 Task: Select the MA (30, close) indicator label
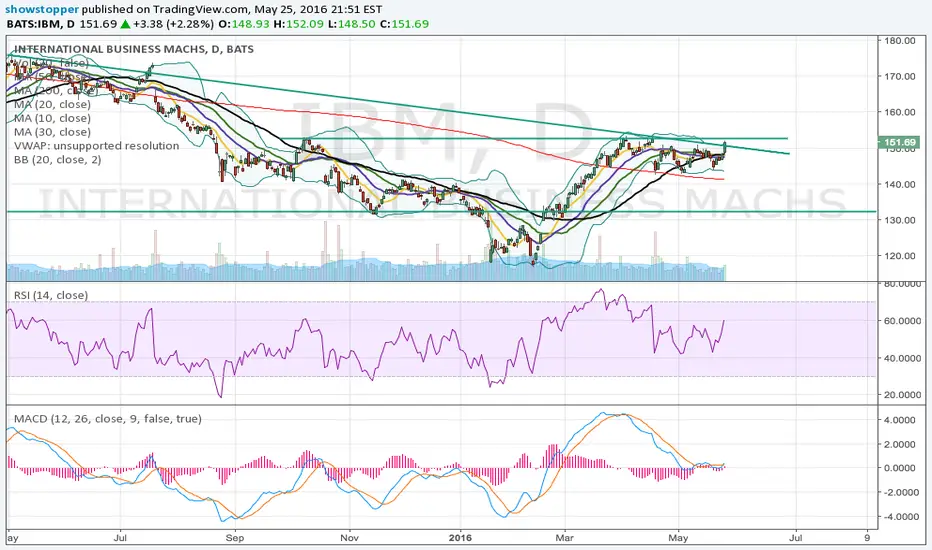click(x=52, y=132)
